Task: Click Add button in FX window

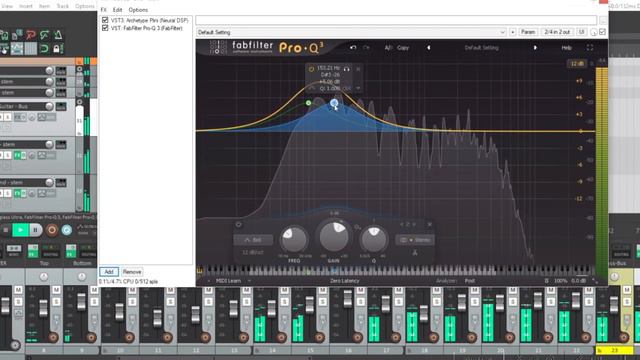Action: pyautogui.click(x=109, y=272)
